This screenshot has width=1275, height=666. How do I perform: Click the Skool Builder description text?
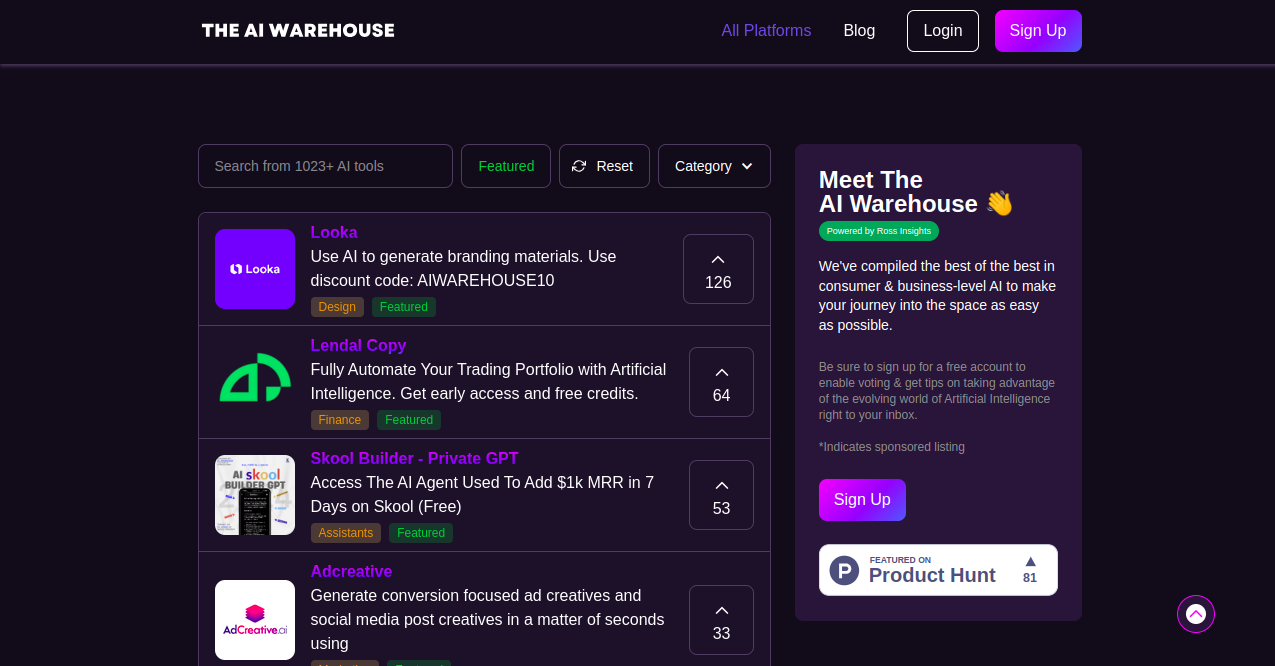[482, 495]
